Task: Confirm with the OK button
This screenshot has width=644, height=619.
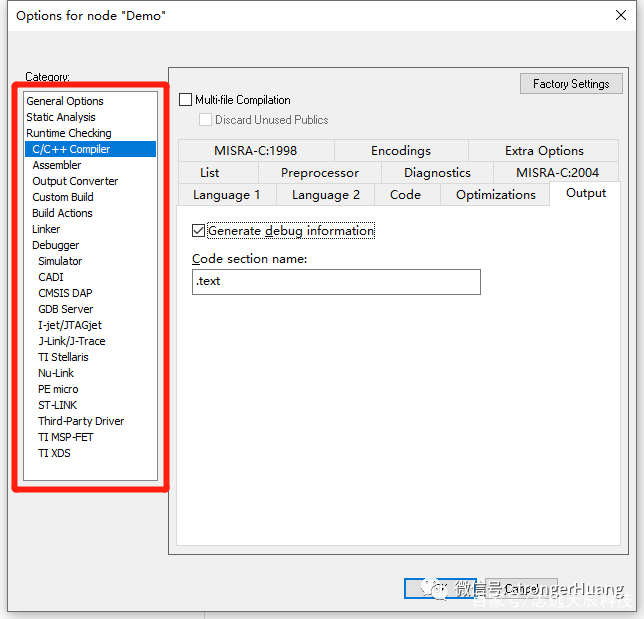Action: (440, 588)
